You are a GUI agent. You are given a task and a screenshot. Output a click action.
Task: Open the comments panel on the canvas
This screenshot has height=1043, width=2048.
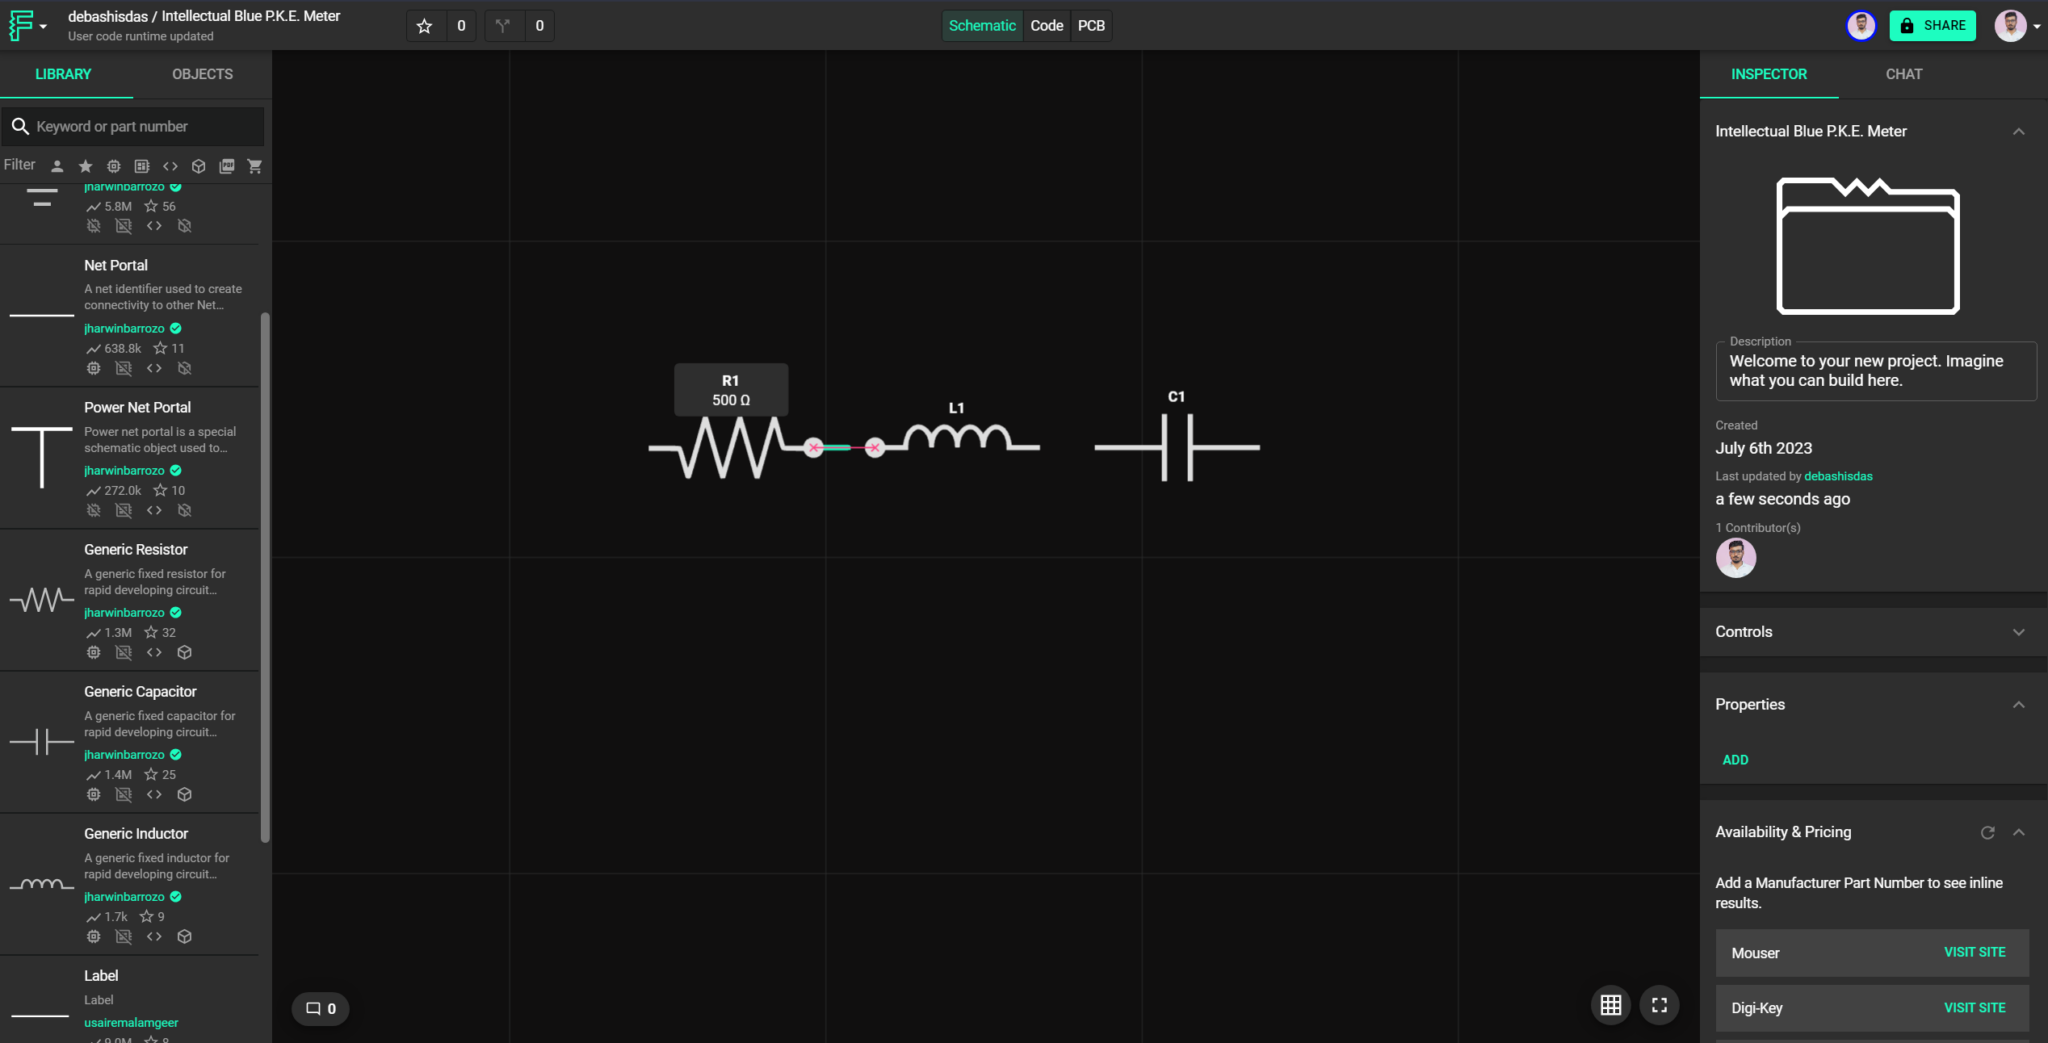point(320,1008)
